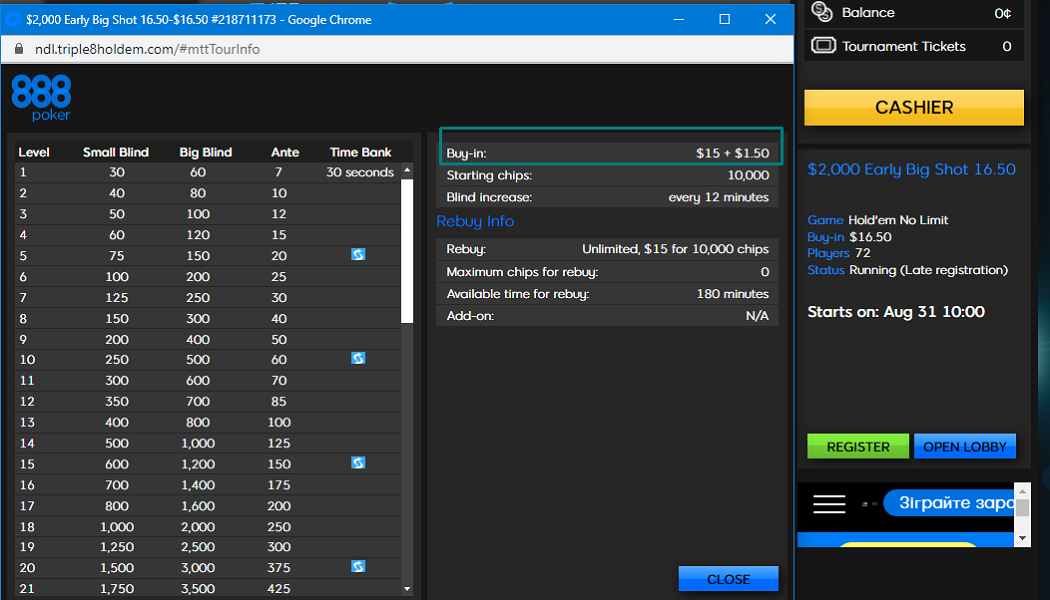Click the Tournament Tickets icon

[823, 46]
